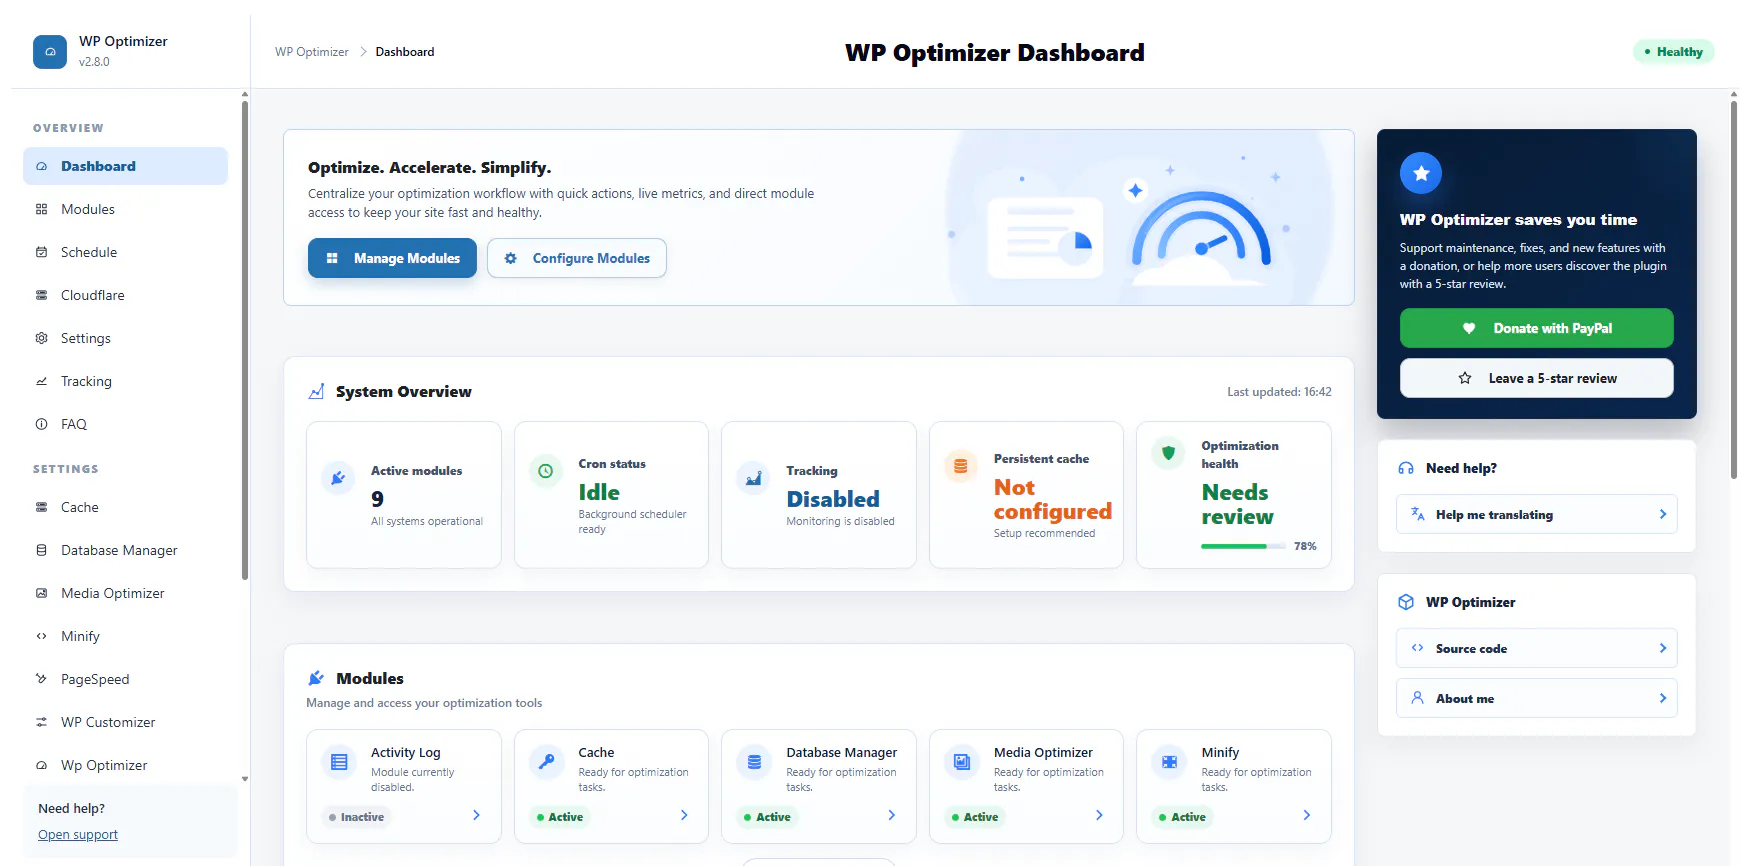Go to Schedule in the sidebar
The height and width of the screenshot is (866, 1743).
[x=125, y=252]
